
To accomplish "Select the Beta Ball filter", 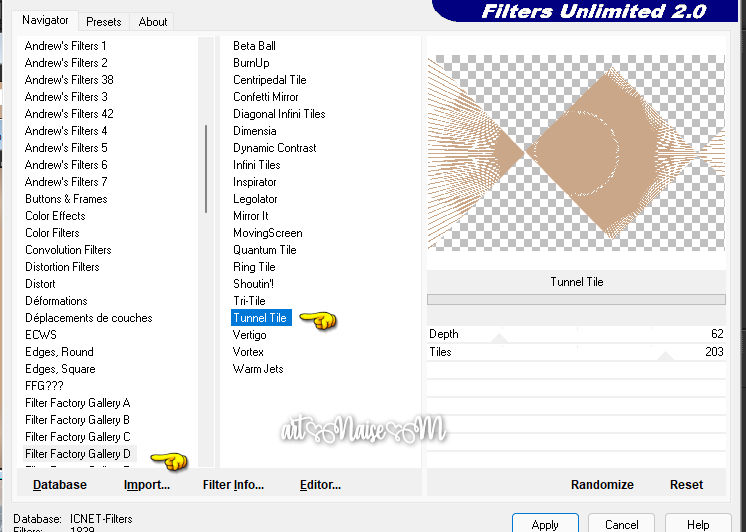I will pyautogui.click(x=255, y=46).
